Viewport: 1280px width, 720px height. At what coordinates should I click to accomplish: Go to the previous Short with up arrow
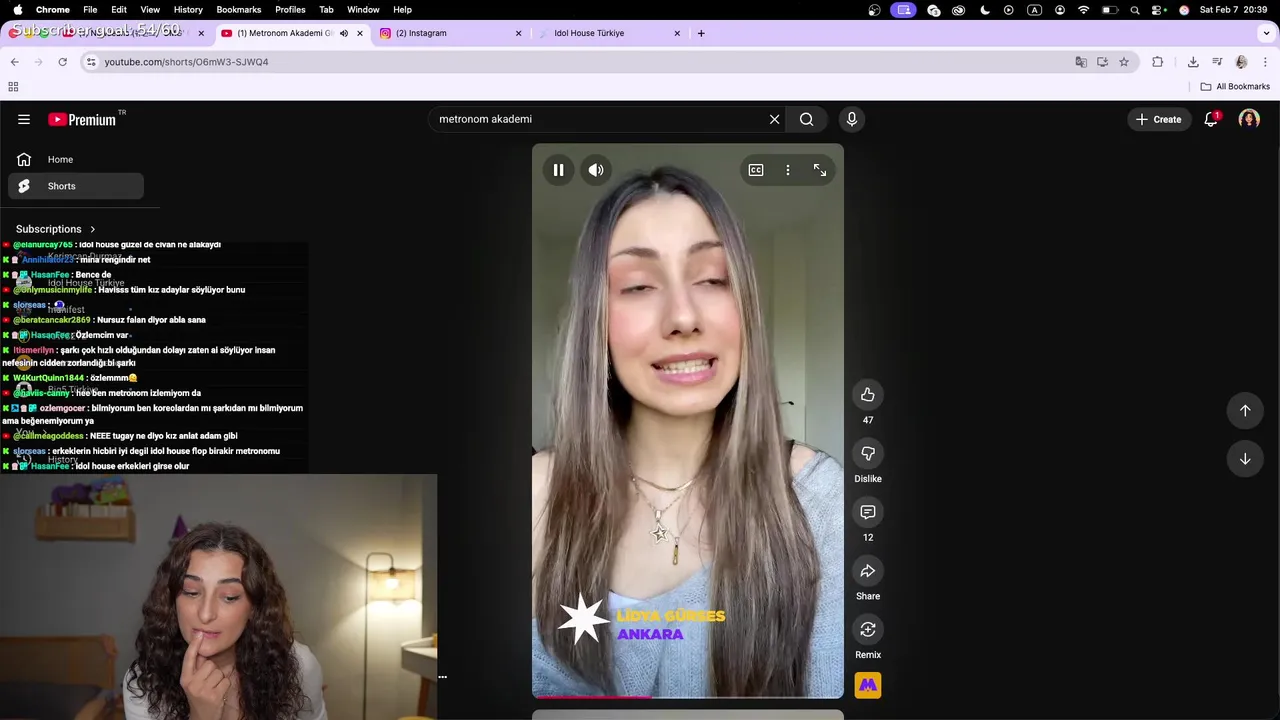click(1245, 410)
